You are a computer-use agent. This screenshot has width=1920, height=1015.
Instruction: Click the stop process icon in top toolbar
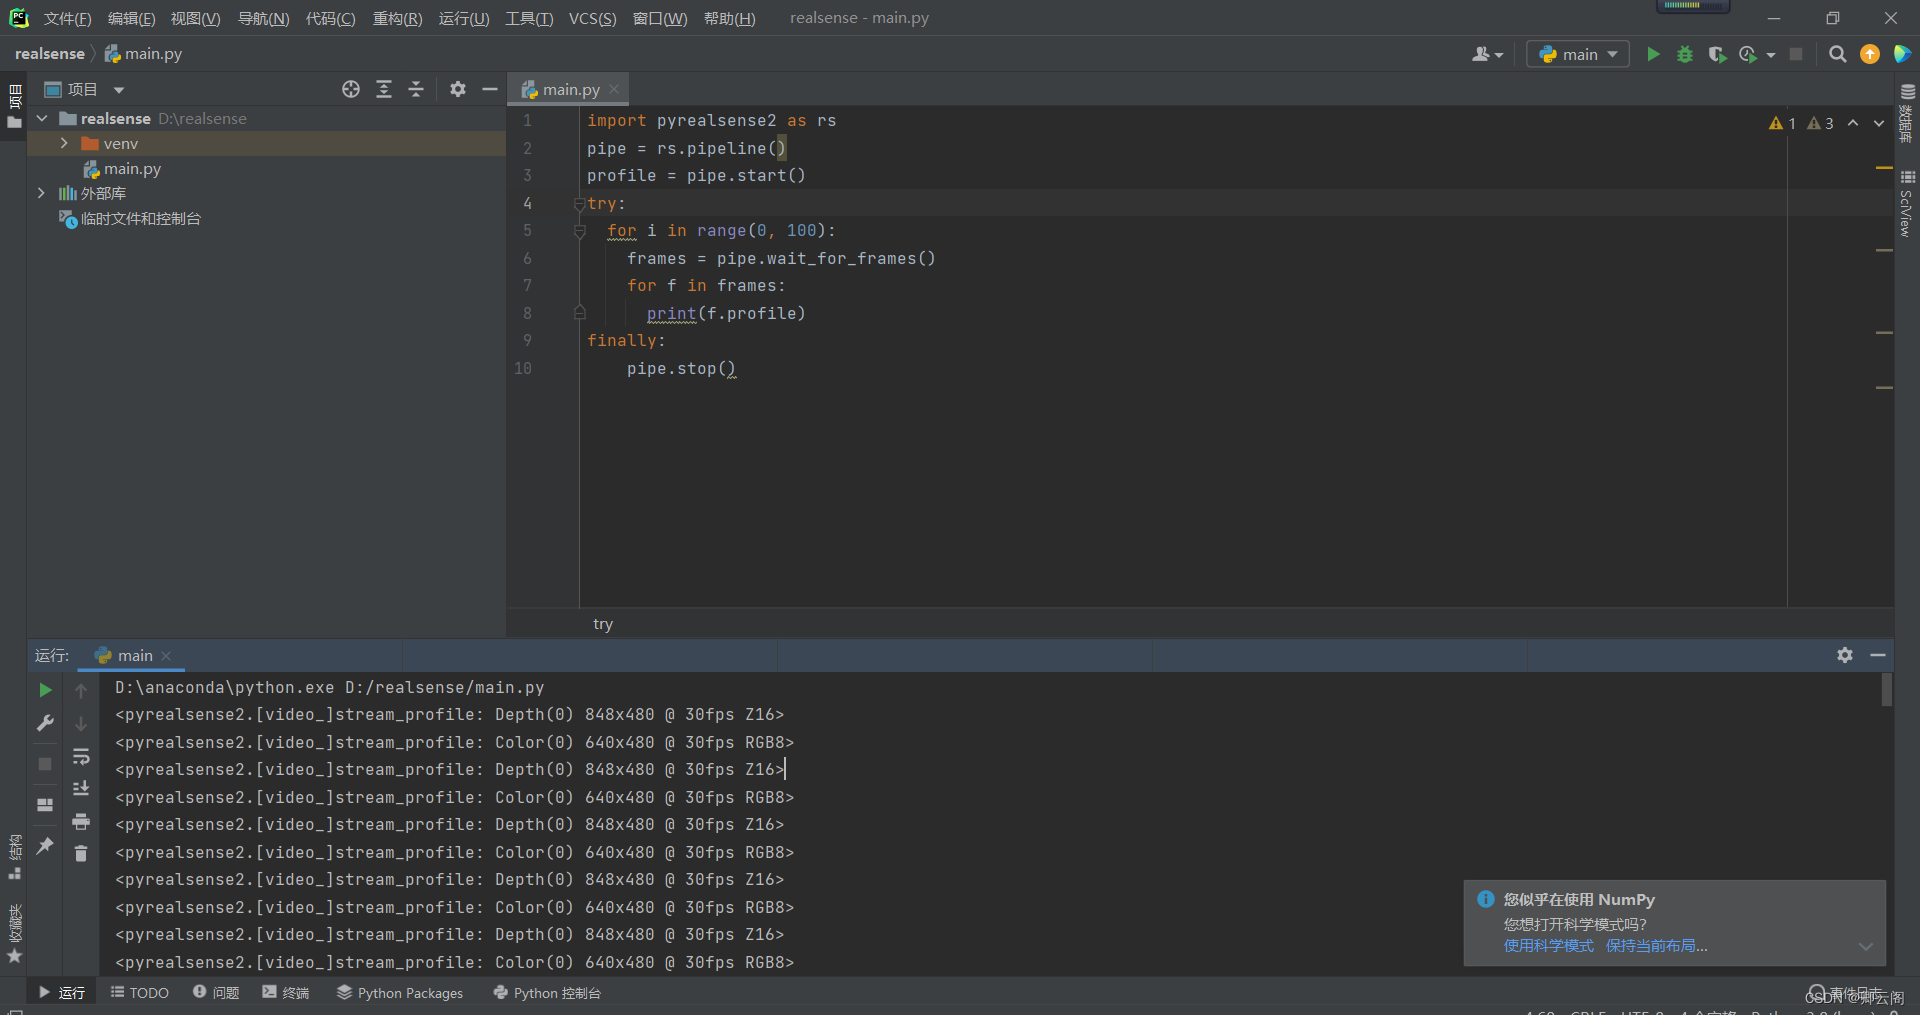pyautogui.click(x=1796, y=54)
